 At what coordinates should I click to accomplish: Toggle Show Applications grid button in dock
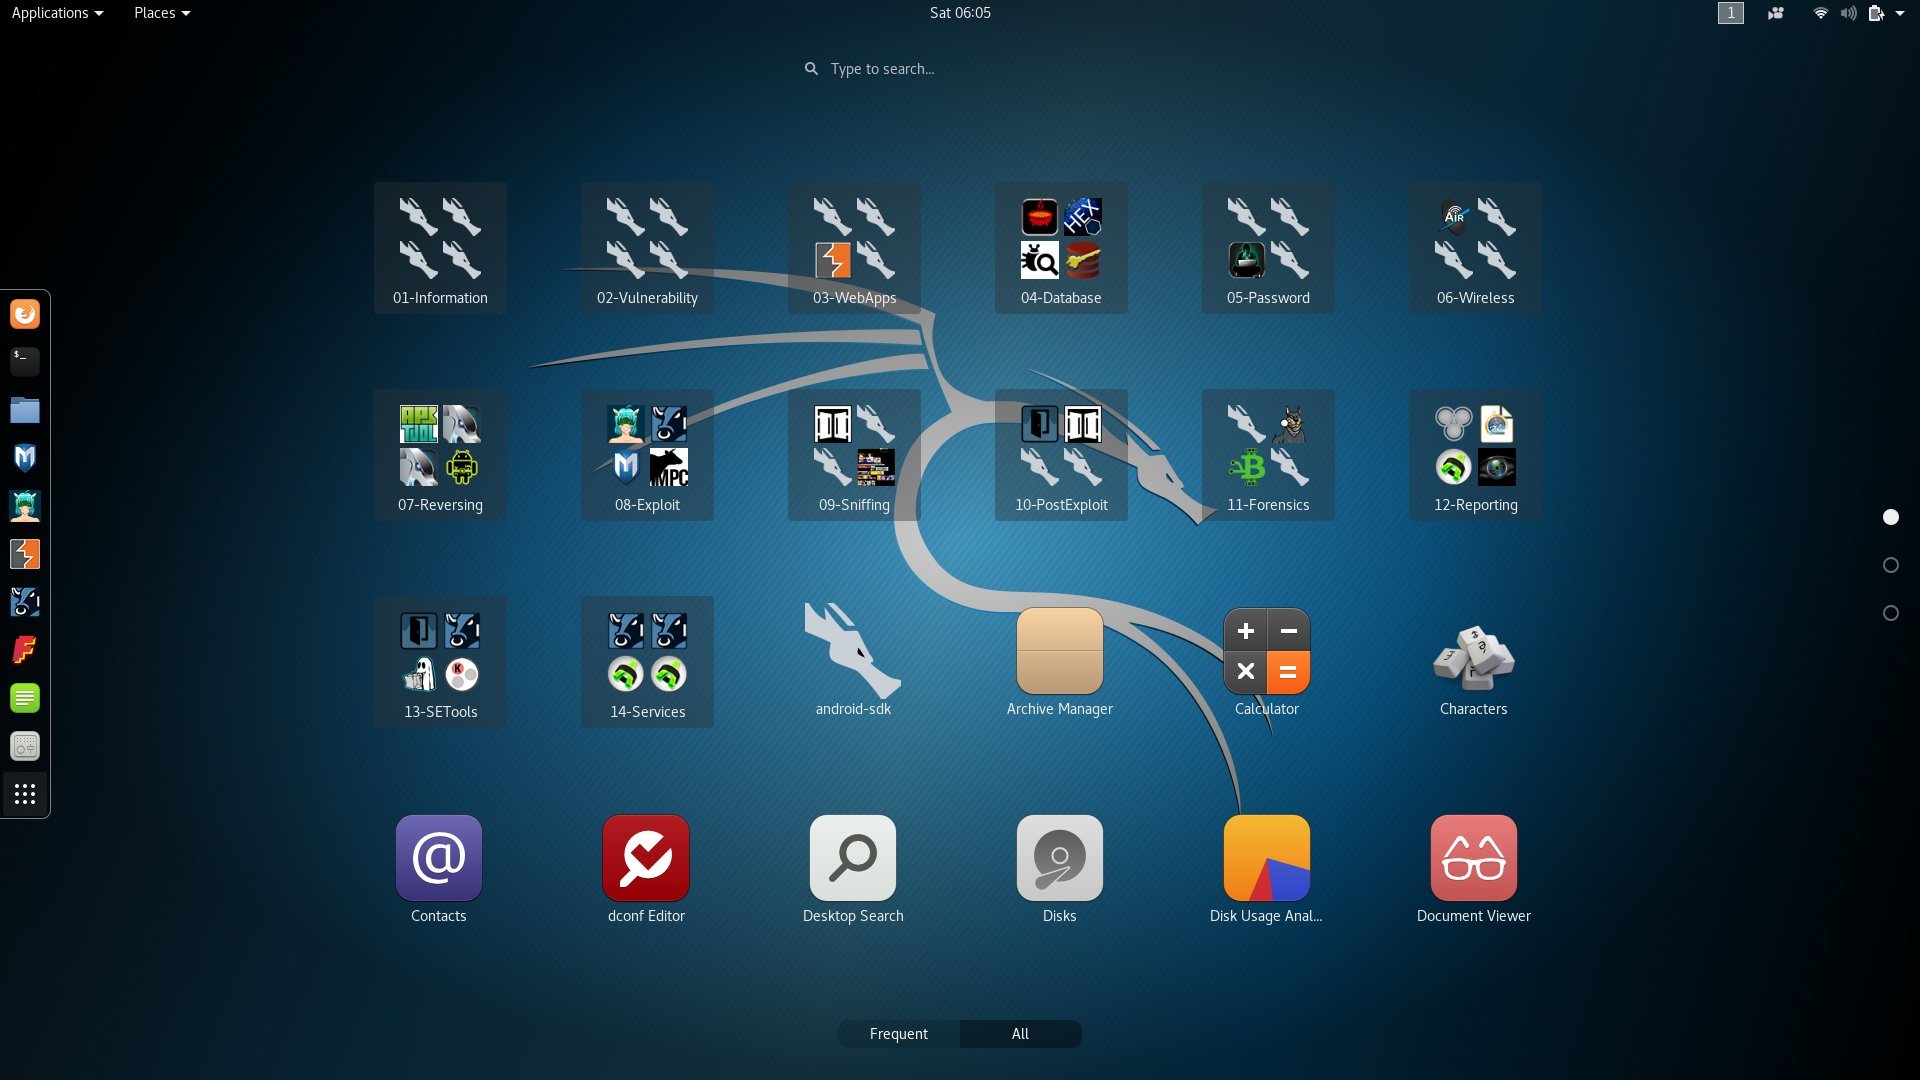[x=25, y=794]
